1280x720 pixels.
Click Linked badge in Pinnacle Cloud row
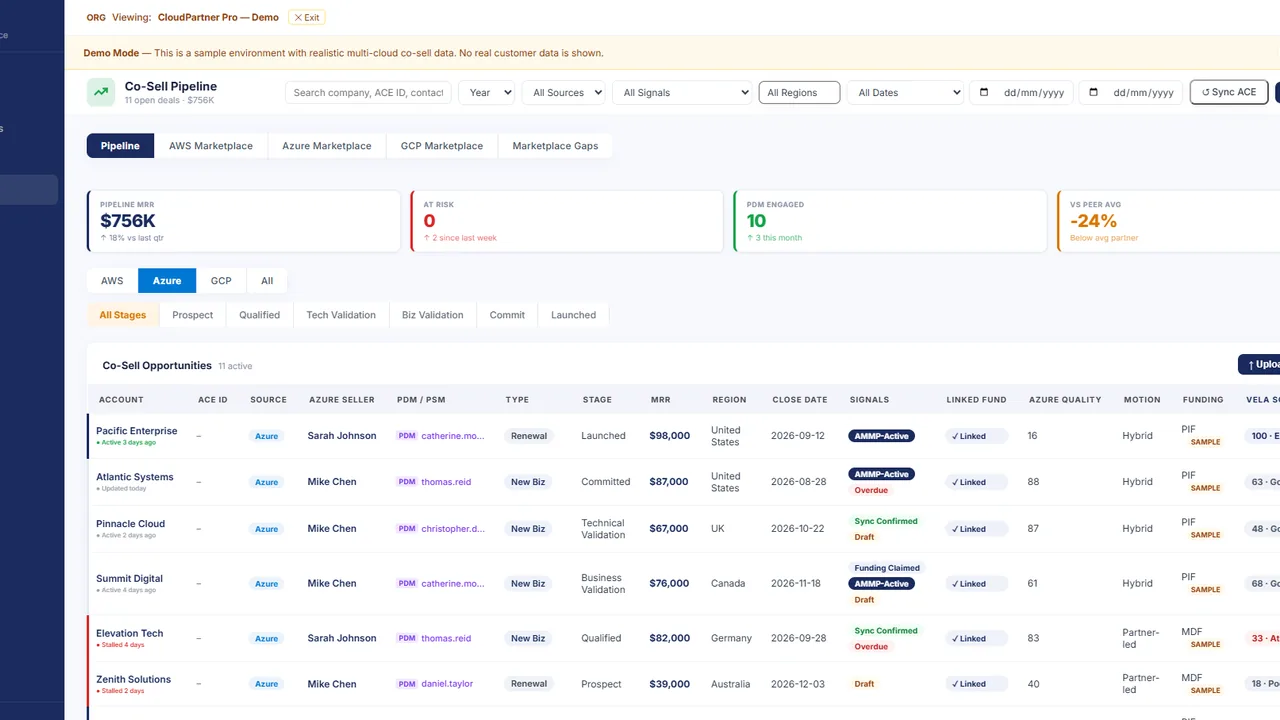click(x=977, y=529)
